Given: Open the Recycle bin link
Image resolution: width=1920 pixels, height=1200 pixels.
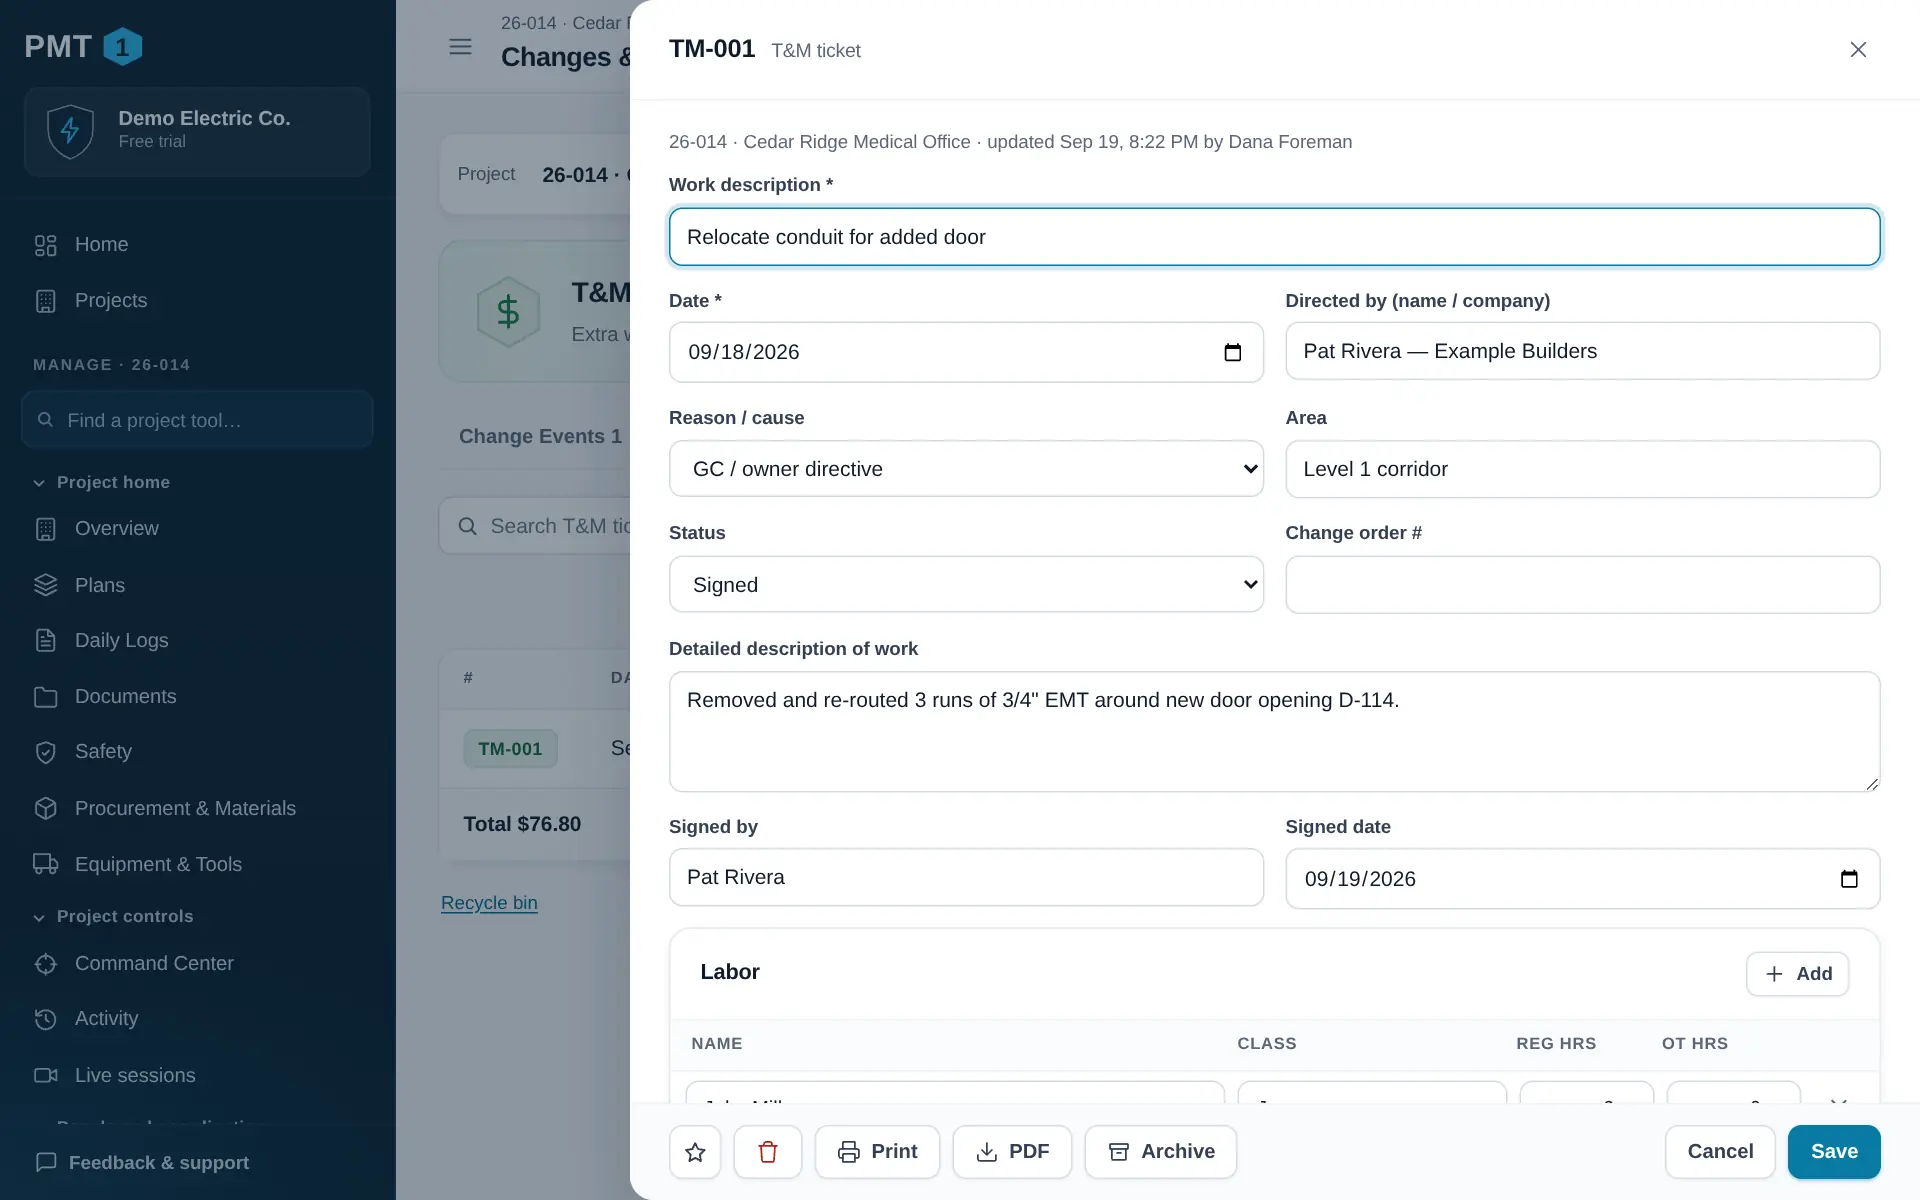Looking at the screenshot, I should click(489, 903).
